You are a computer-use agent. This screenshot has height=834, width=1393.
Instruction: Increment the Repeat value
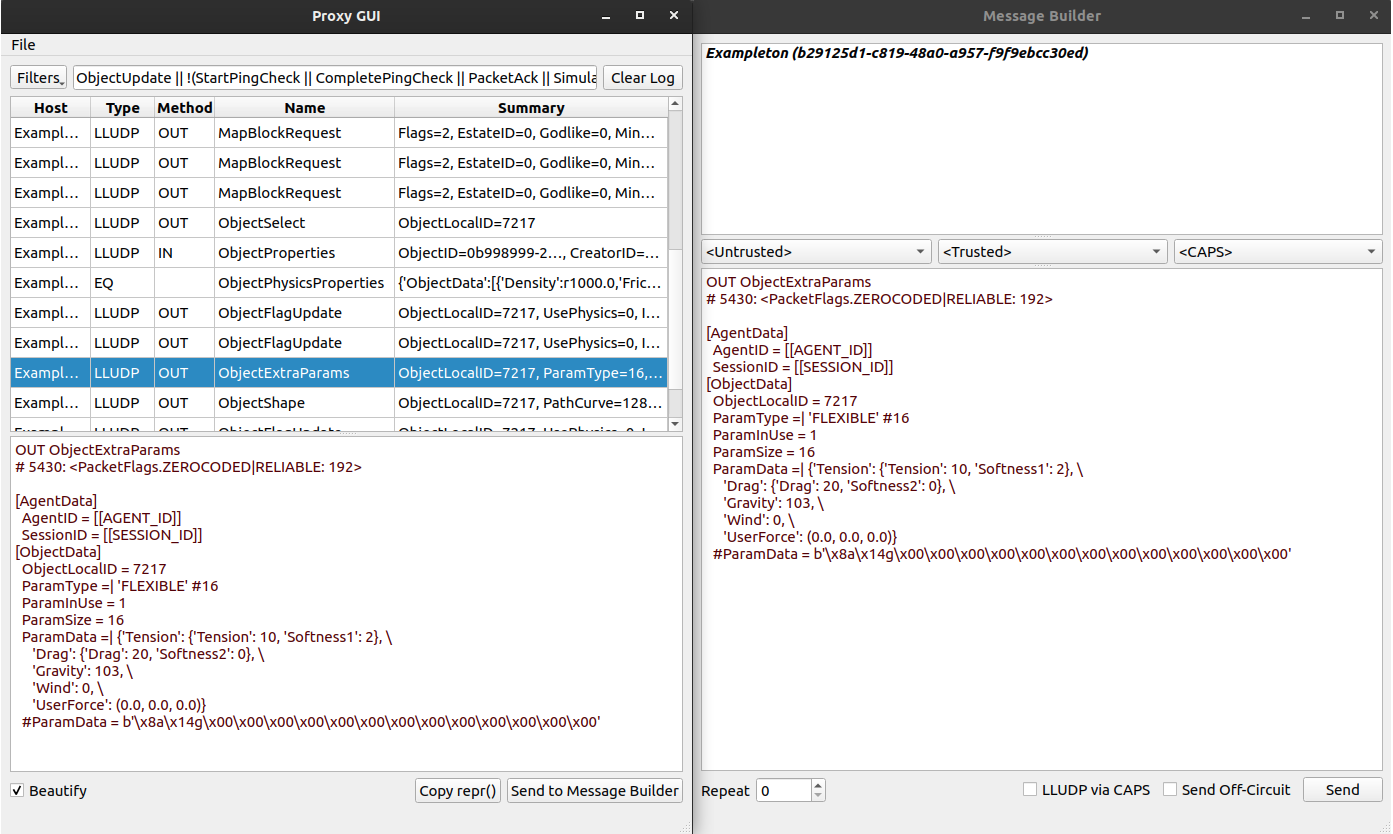click(816, 784)
